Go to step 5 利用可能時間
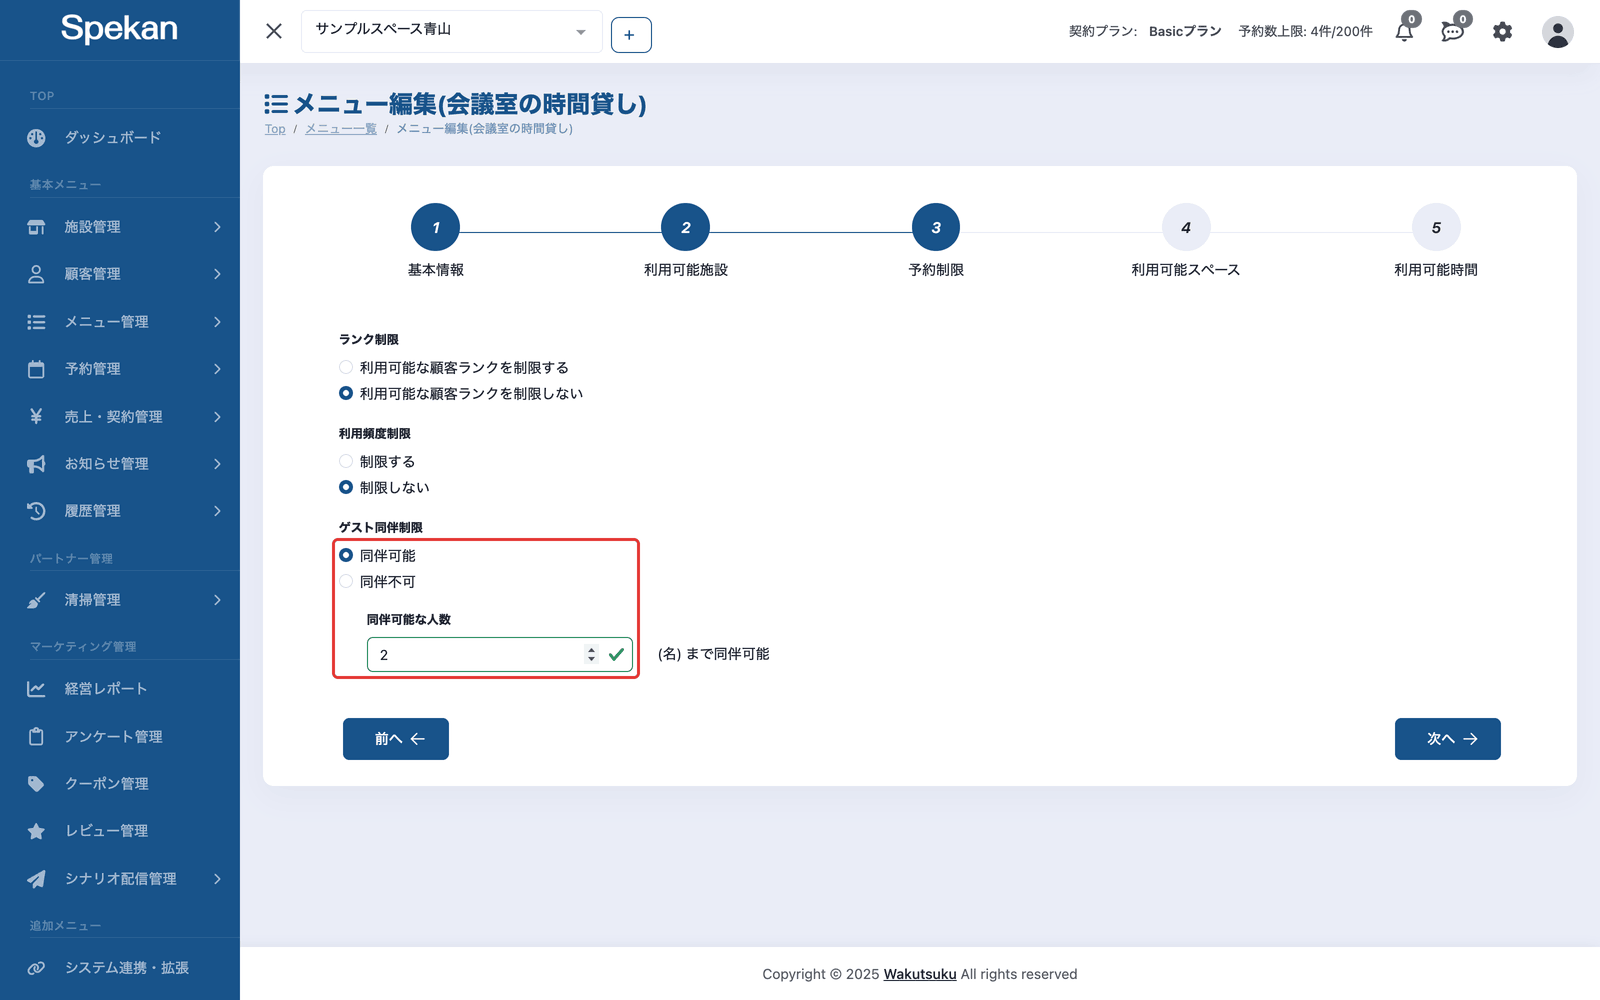This screenshot has width=1600, height=1000. pos(1436,228)
